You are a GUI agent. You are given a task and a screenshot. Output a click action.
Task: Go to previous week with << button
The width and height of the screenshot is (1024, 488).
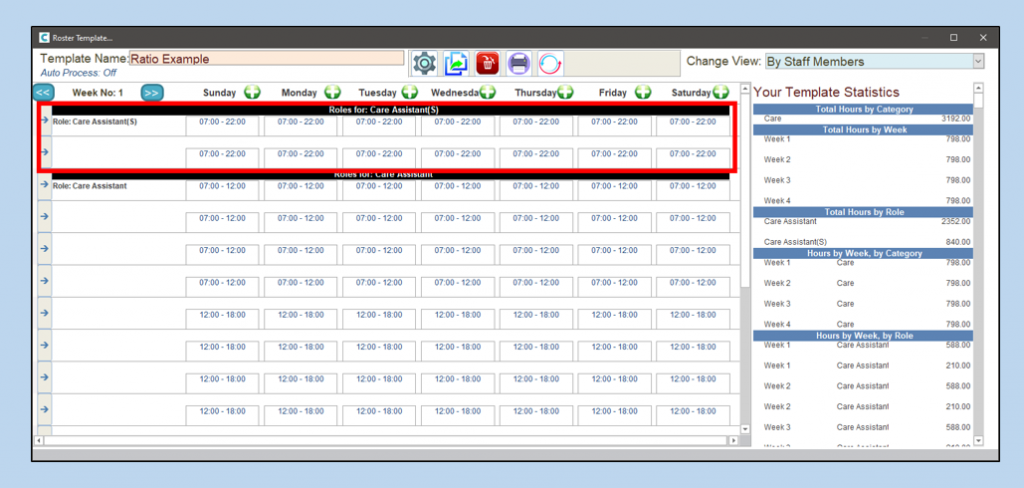43,92
